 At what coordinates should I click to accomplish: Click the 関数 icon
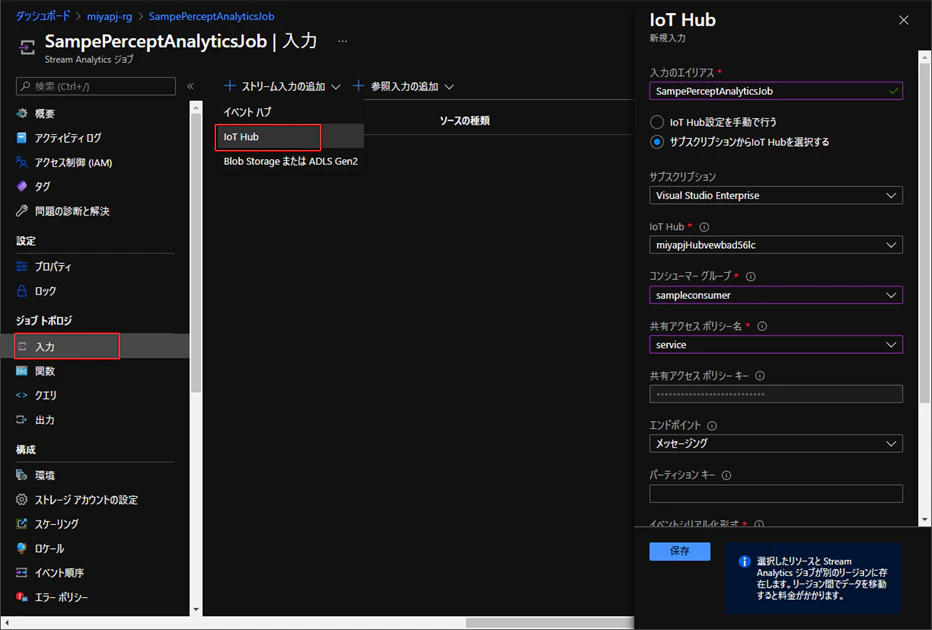tap(22, 371)
